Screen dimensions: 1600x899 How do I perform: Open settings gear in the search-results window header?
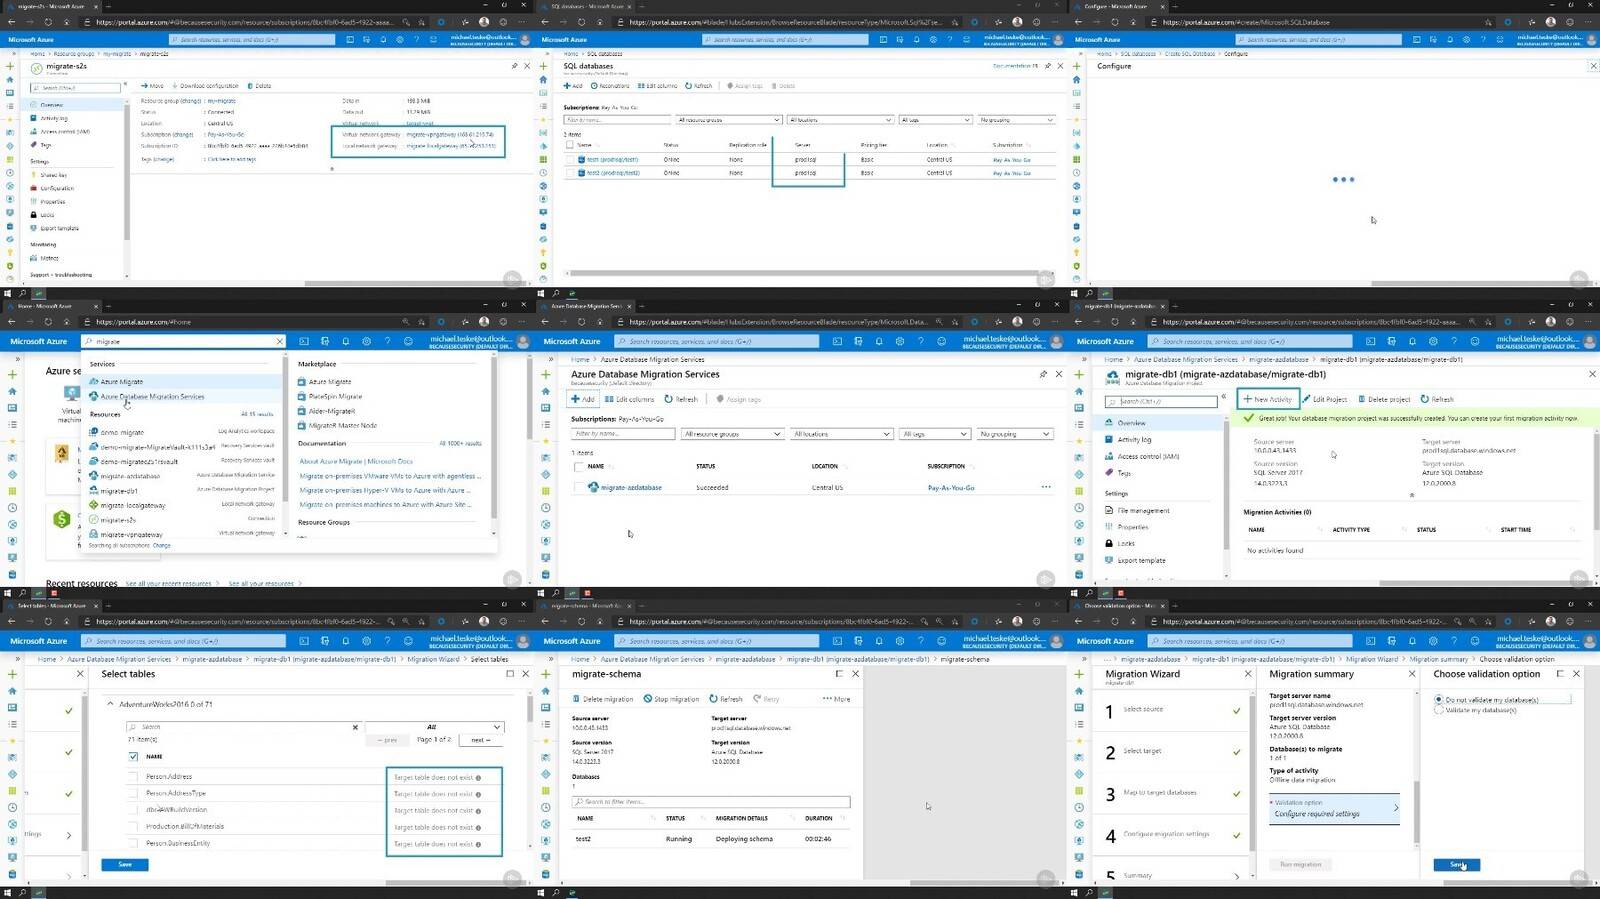click(367, 341)
